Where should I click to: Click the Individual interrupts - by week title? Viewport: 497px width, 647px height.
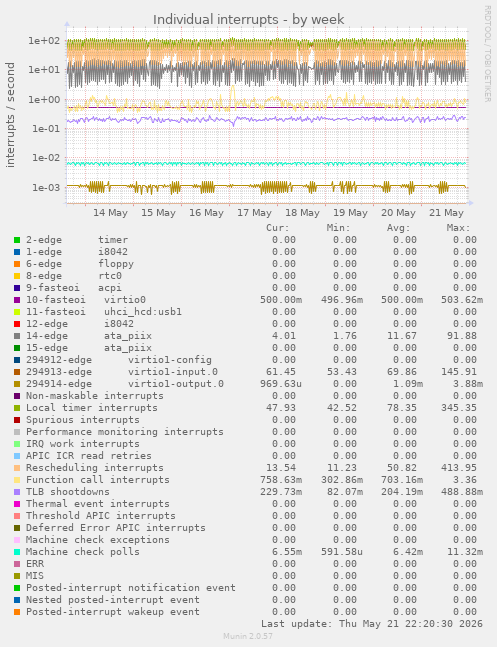coord(248,19)
